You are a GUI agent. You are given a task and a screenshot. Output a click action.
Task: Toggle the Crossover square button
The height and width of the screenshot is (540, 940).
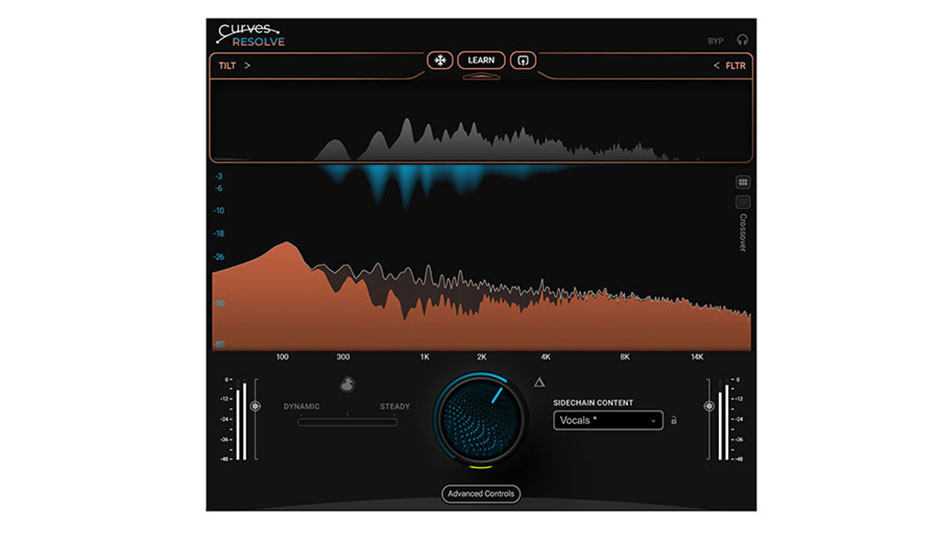tap(742, 202)
